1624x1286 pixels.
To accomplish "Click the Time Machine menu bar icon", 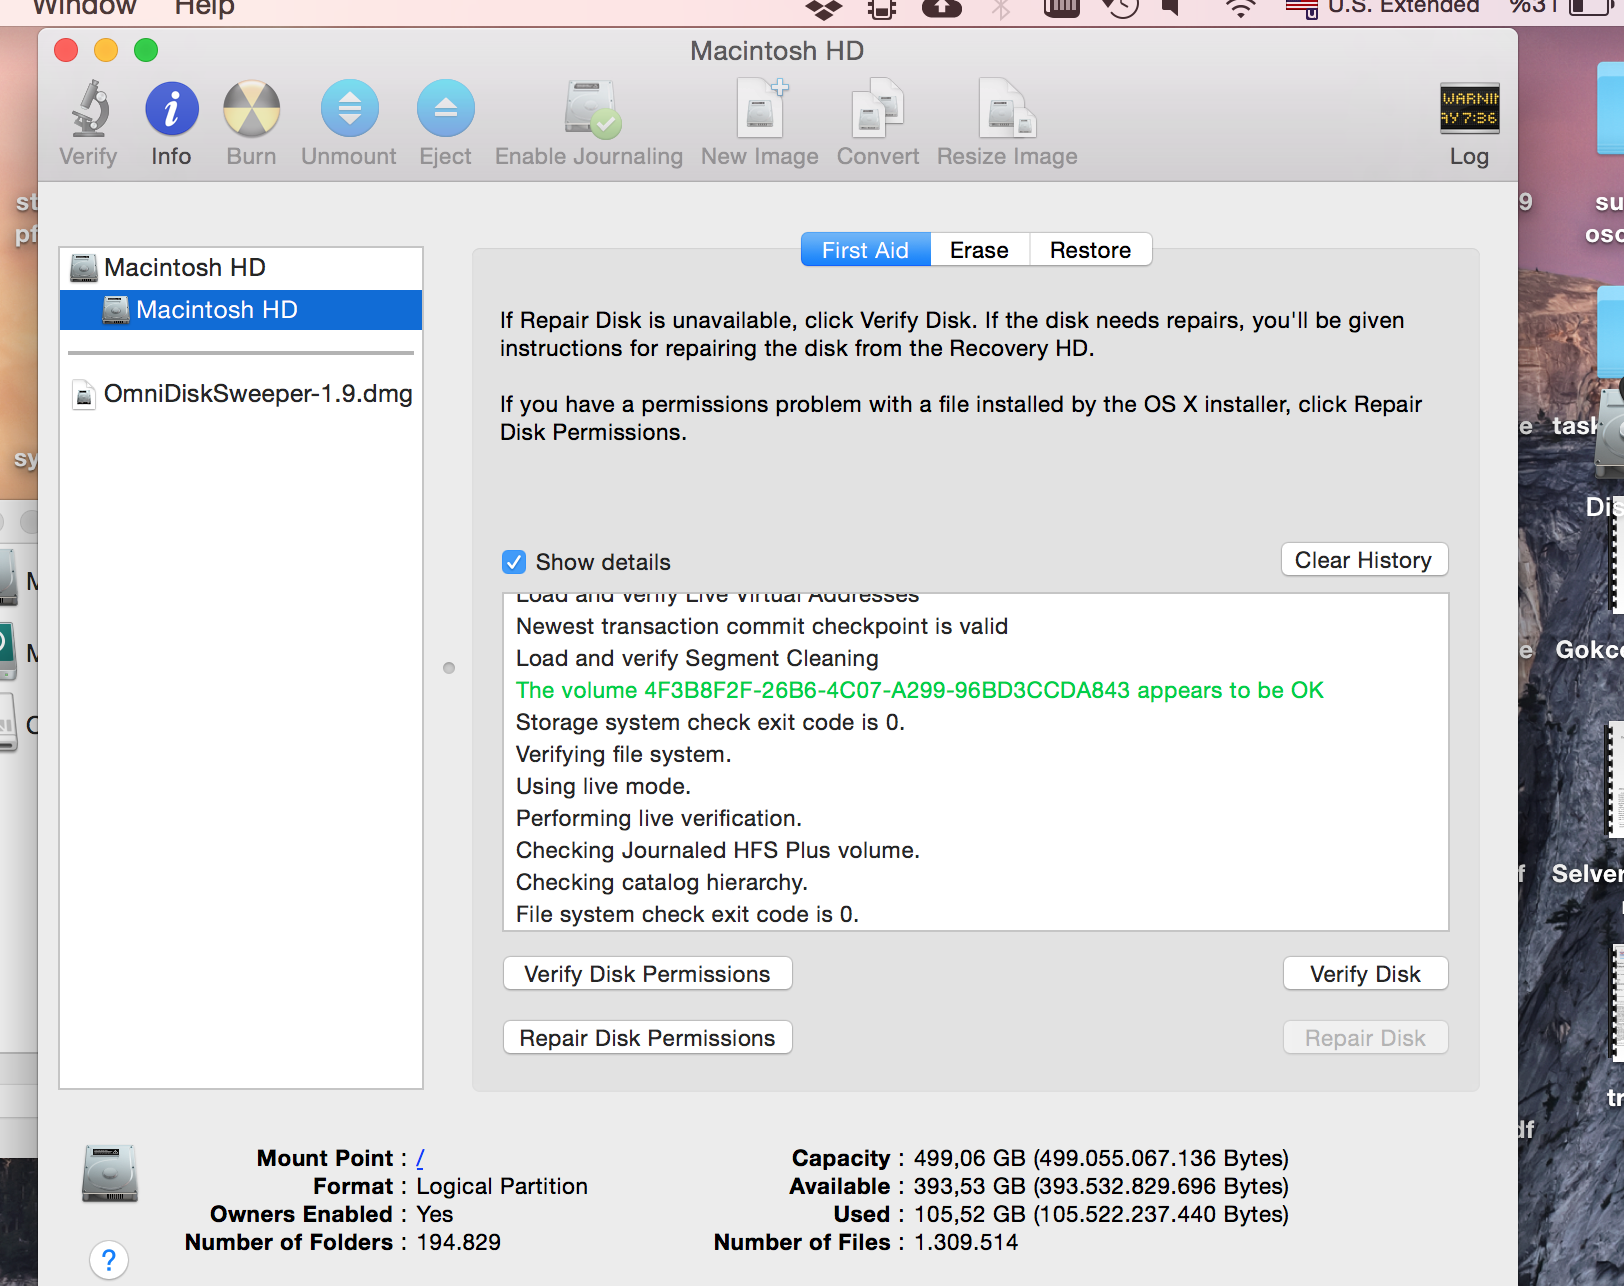I will tap(1121, 9).
